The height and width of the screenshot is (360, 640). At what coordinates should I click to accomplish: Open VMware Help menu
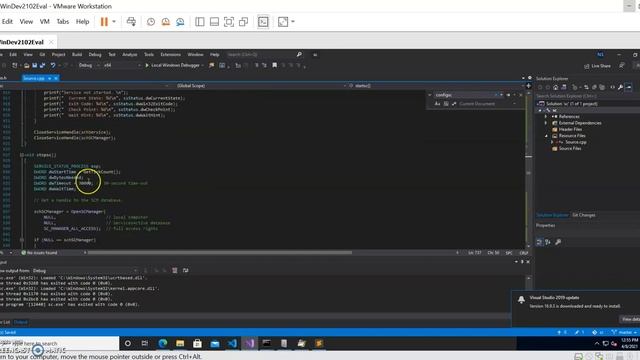tap(82, 22)
